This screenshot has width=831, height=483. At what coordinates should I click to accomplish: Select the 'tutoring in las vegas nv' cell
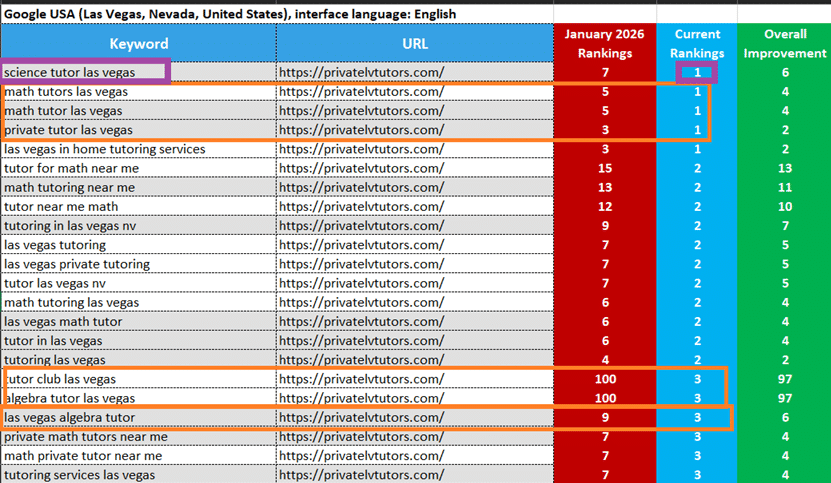(138, 225)
